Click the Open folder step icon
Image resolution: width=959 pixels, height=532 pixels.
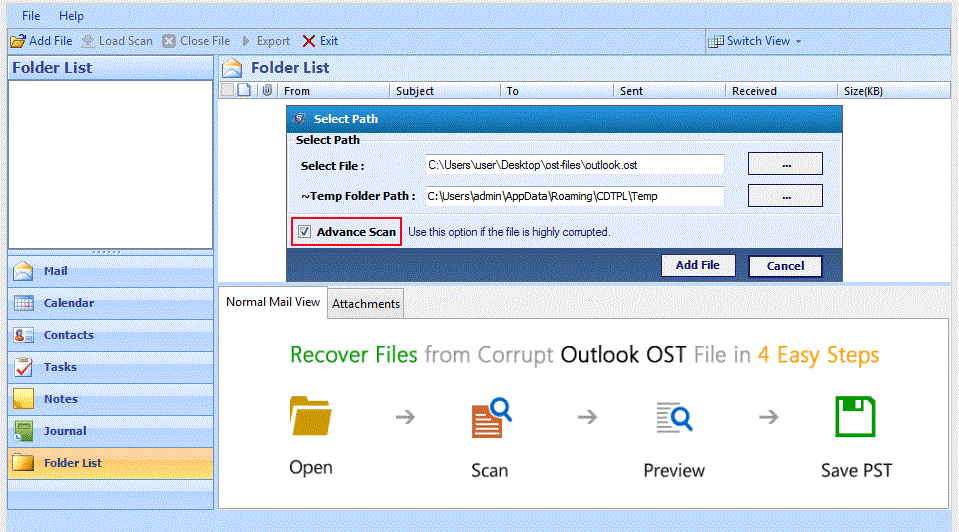click(x=311, y=416)
